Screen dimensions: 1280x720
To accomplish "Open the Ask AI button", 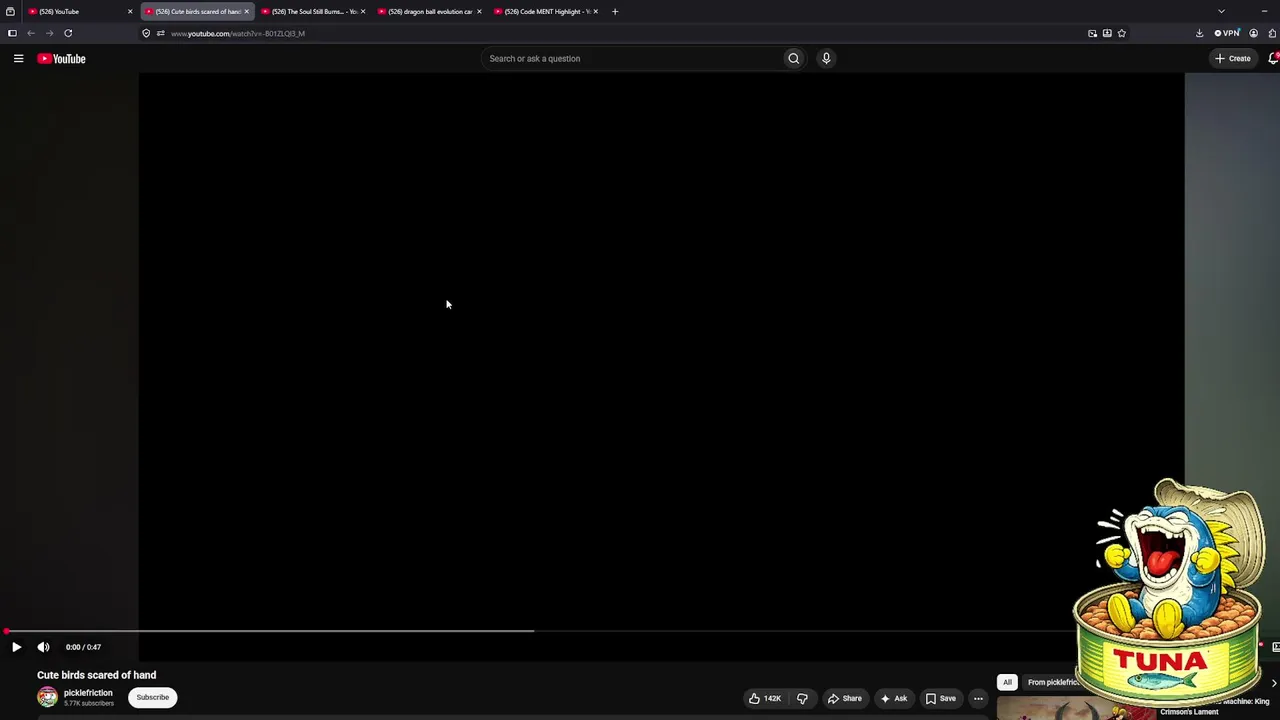I will coord(894,698).
